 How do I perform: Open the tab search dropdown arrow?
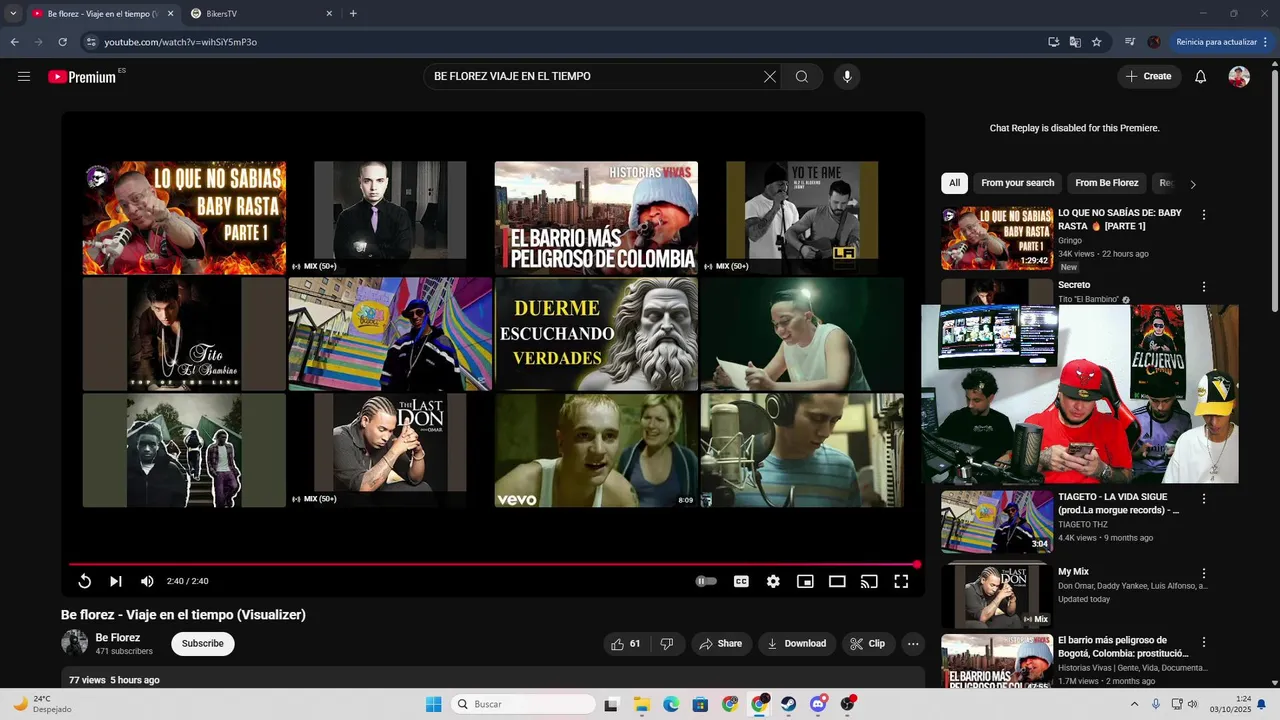(x=13, y=14)
